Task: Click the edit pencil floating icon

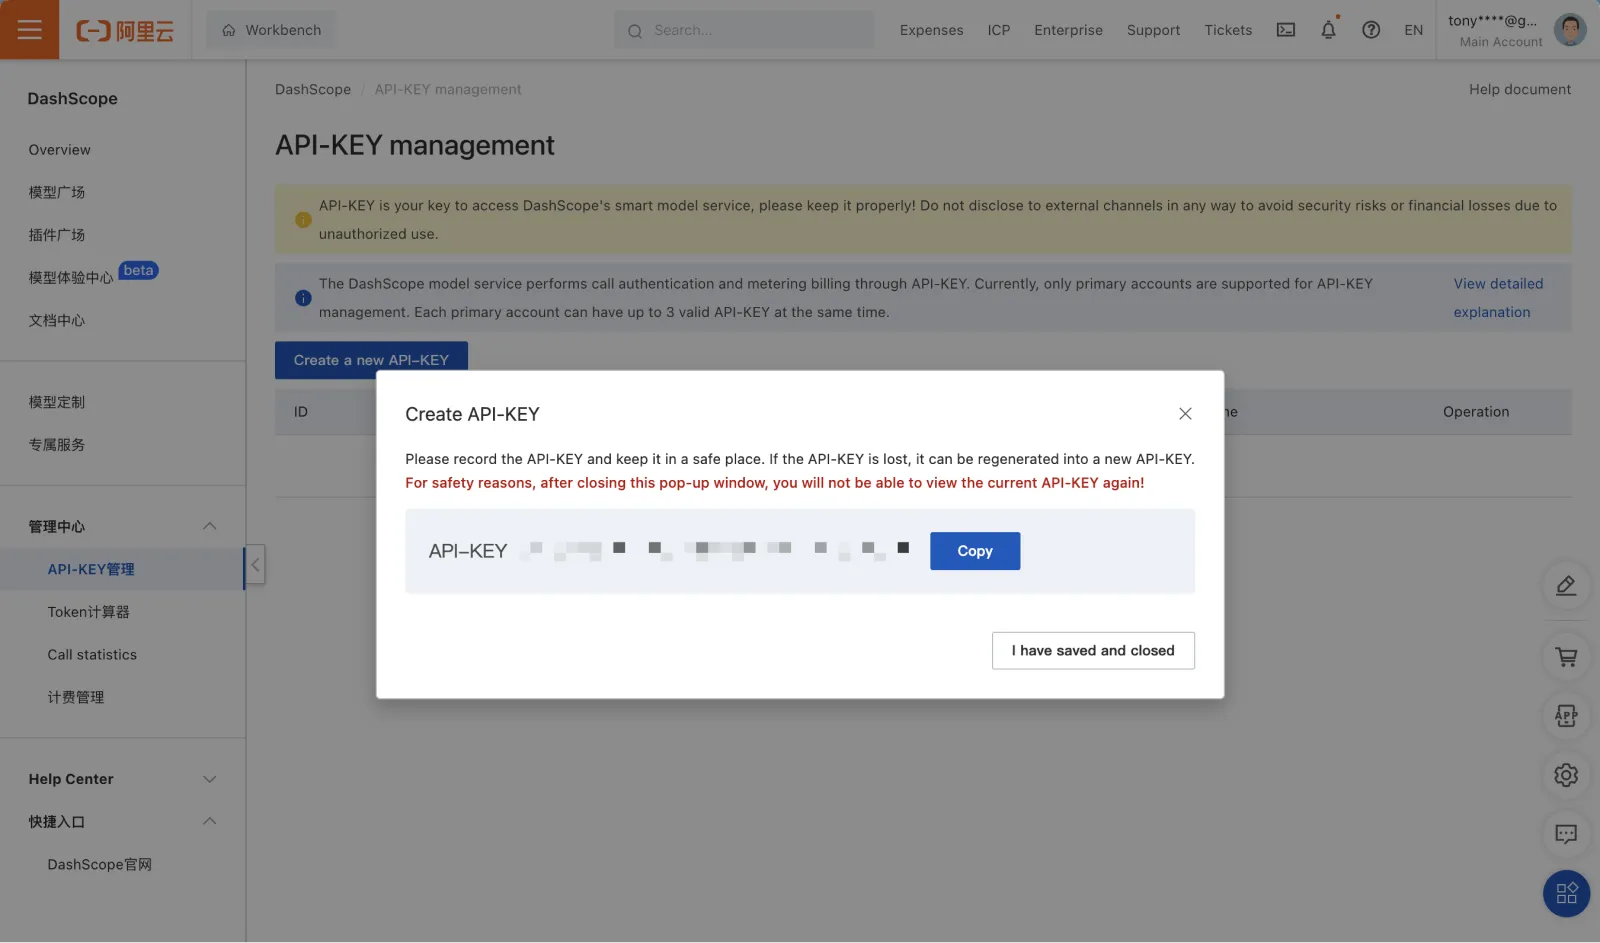Action: point(1566,586)
